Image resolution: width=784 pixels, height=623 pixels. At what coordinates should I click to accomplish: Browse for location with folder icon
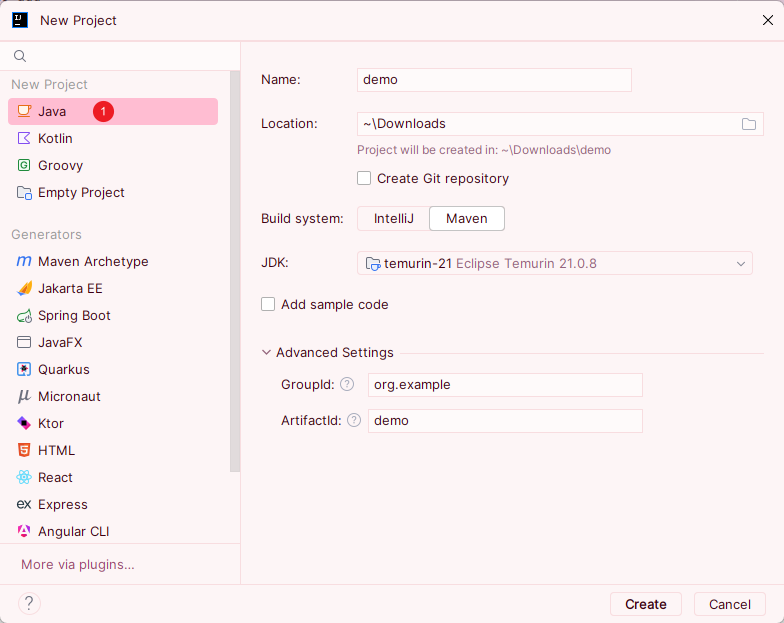748,124
